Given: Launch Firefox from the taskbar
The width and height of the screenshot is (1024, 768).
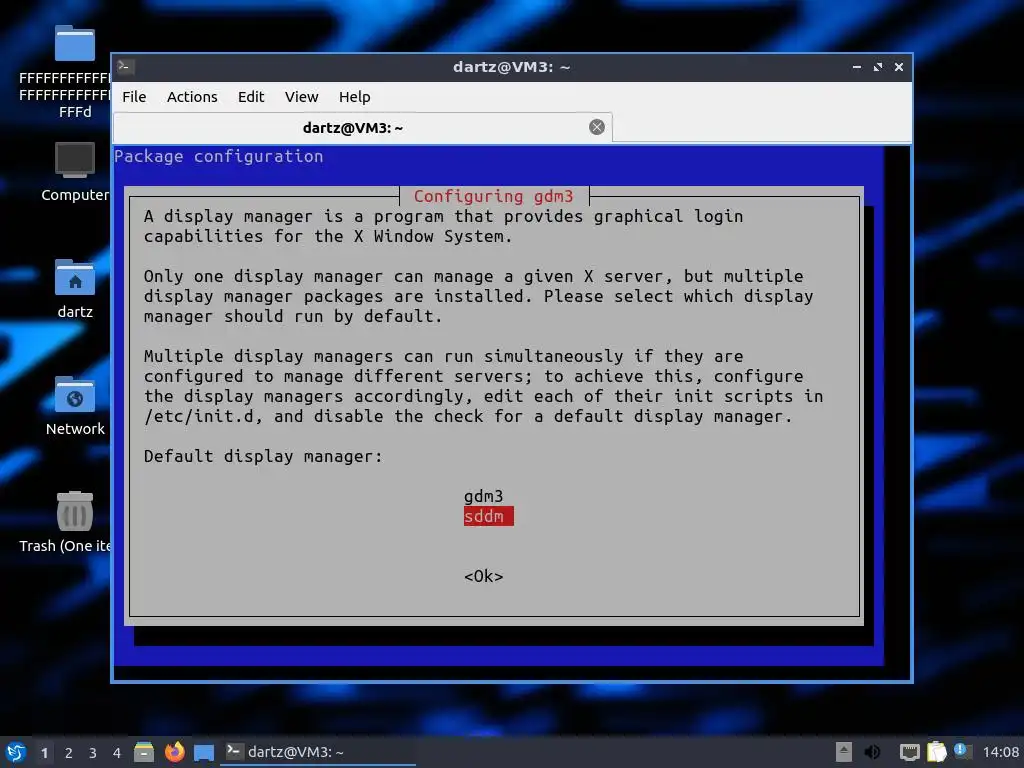Looking at the screenshot, I should (174, 752).
